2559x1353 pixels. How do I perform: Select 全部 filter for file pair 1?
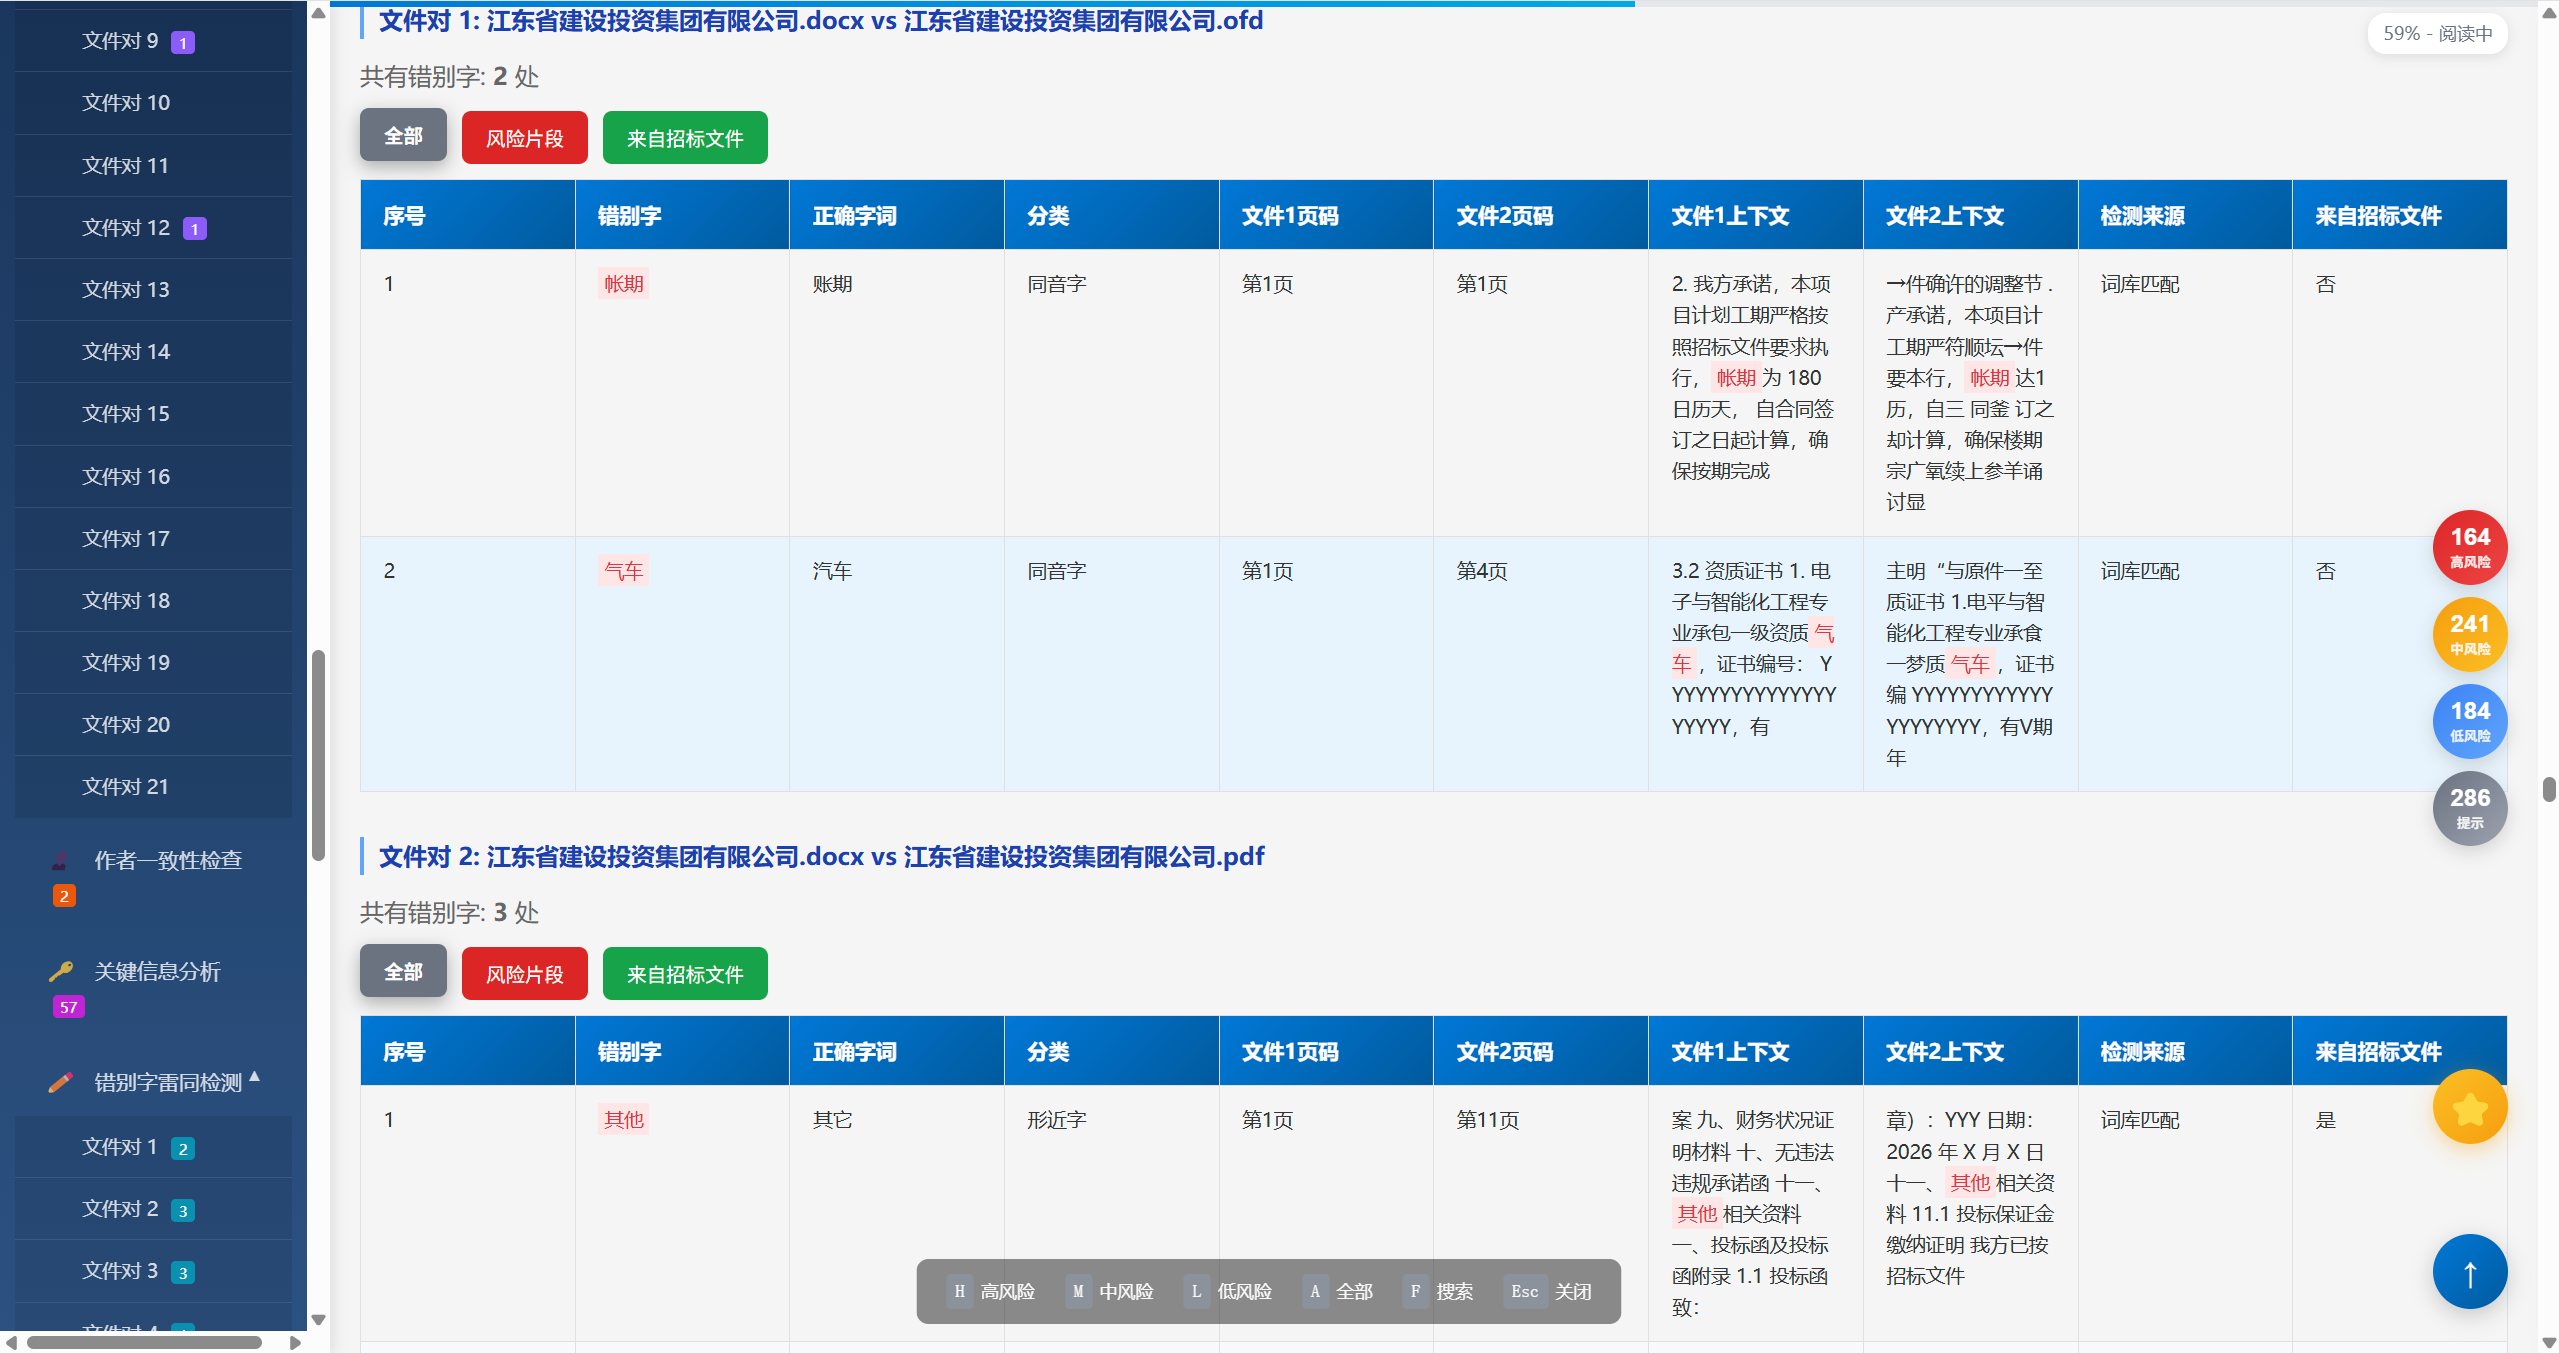click(x=403, y=136)
